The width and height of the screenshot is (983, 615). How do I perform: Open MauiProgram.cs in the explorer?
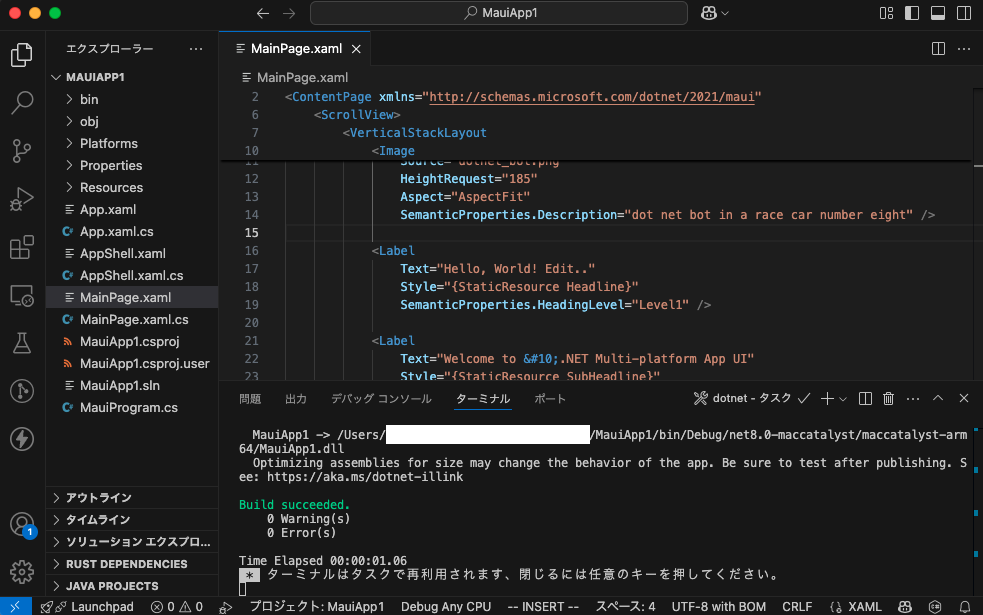coord(128,407)
